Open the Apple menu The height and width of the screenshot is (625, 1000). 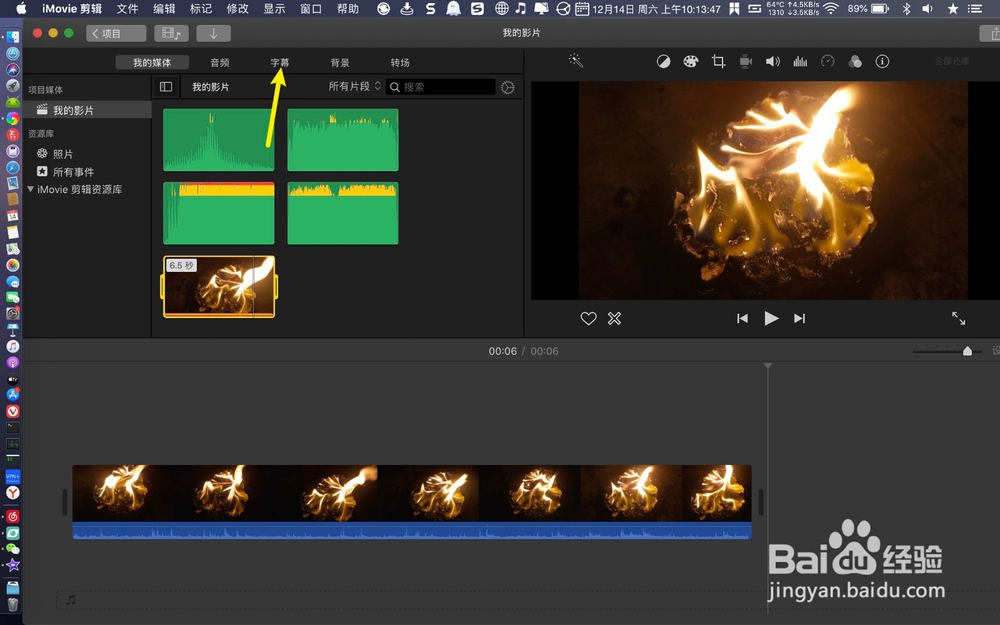21,9
